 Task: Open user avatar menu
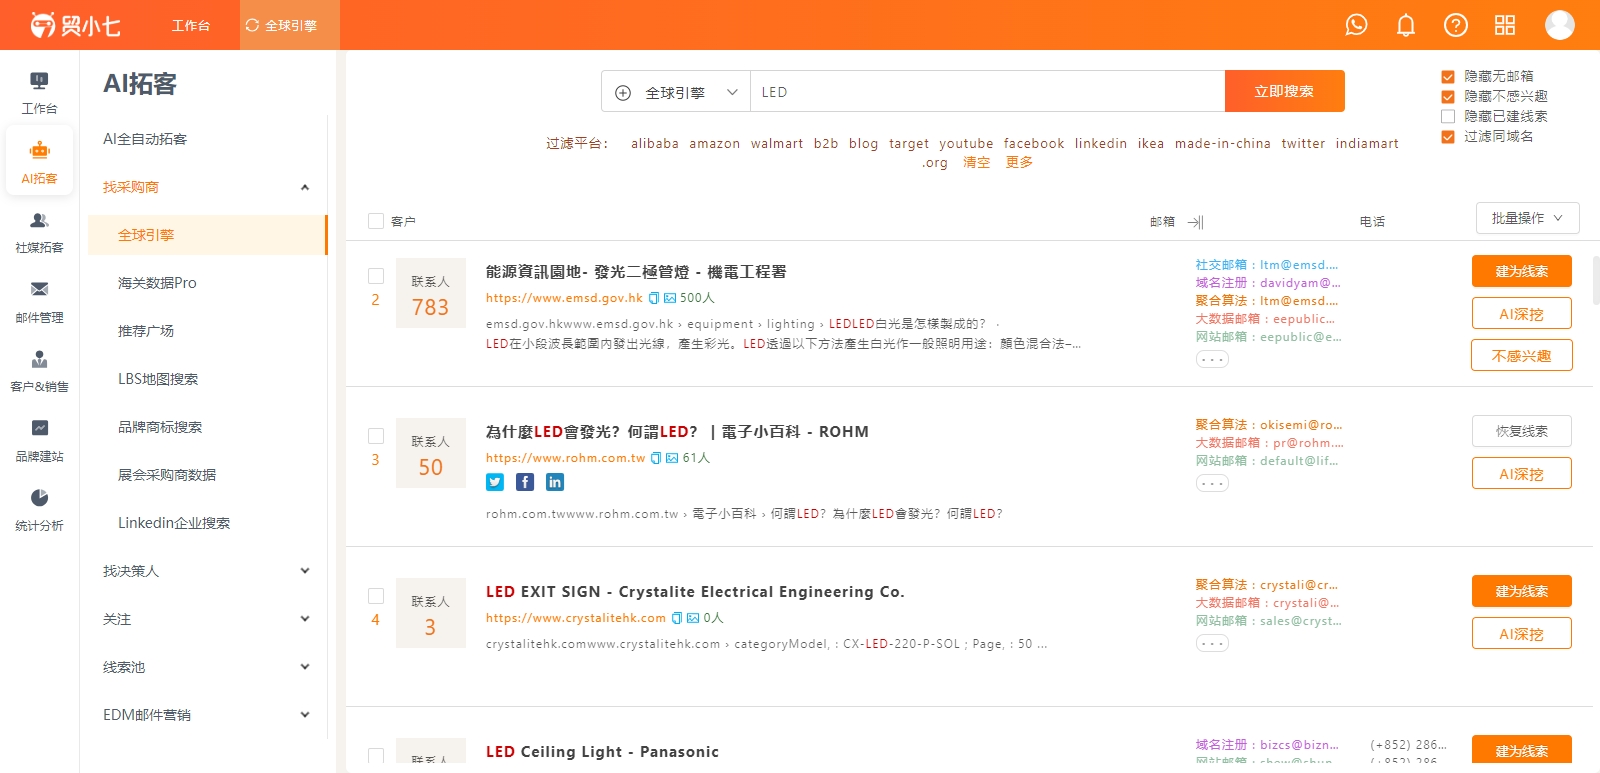1560,25
